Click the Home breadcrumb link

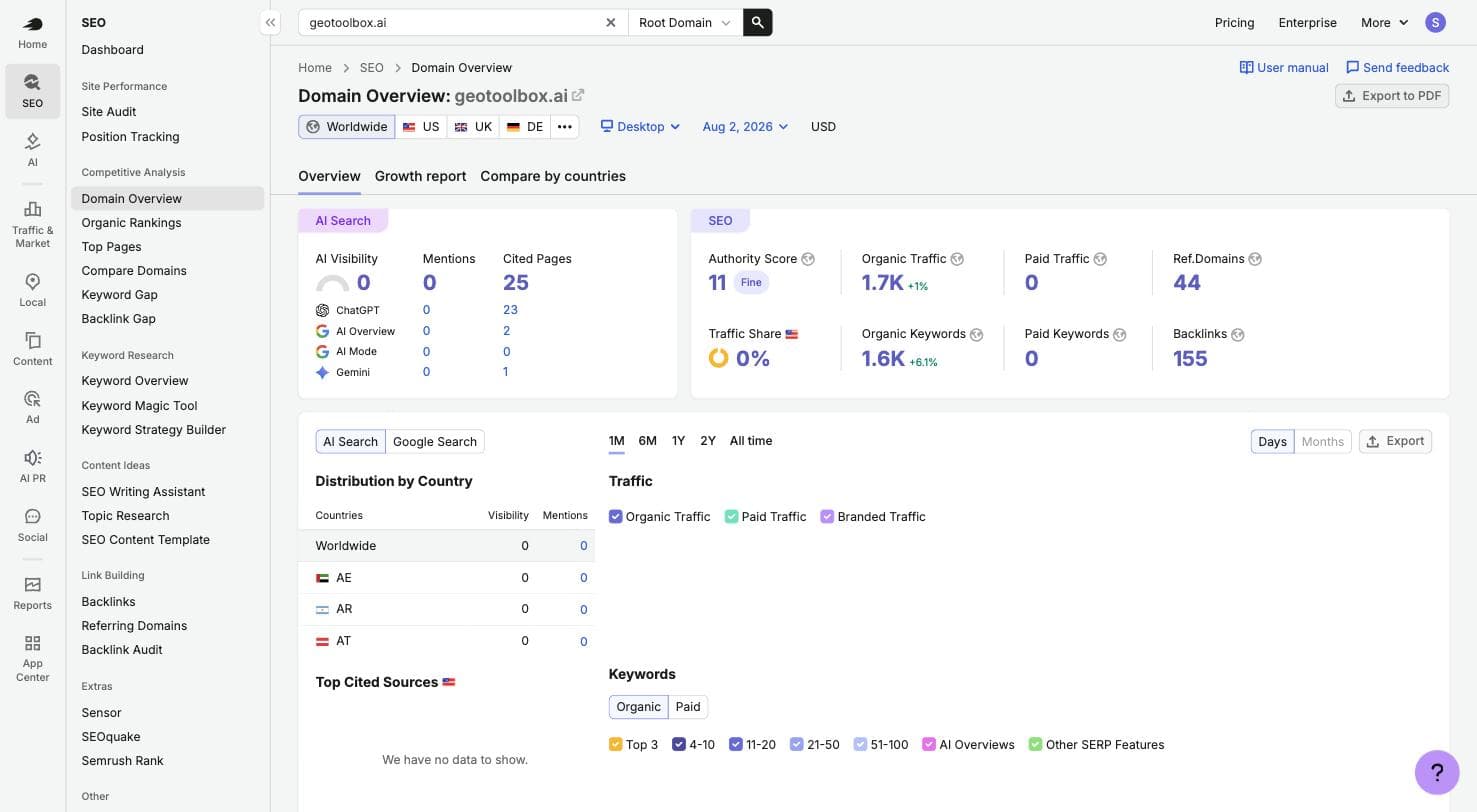tap(315, 68)
